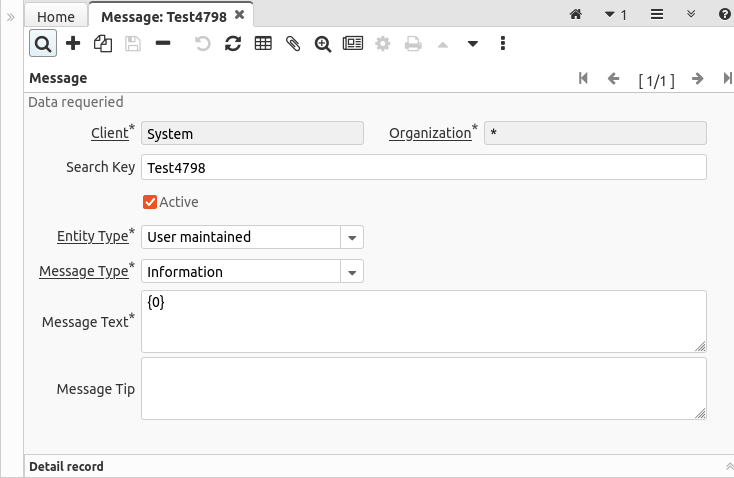Click the Refresh toolbar icon
734x478 pixels.
point(233,44)
